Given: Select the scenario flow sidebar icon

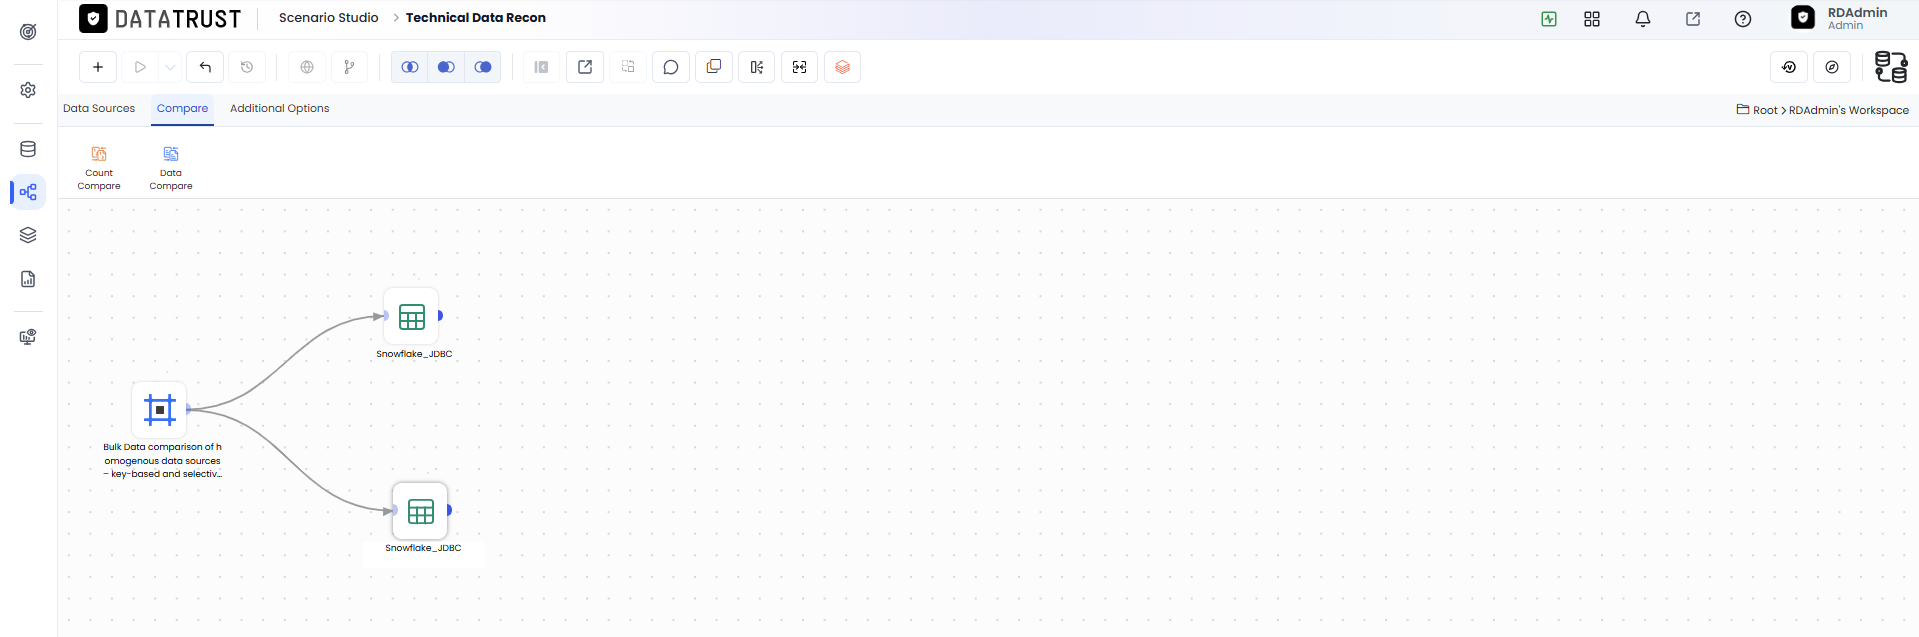Looking at the screenshot, I should [x=28, y=192].
